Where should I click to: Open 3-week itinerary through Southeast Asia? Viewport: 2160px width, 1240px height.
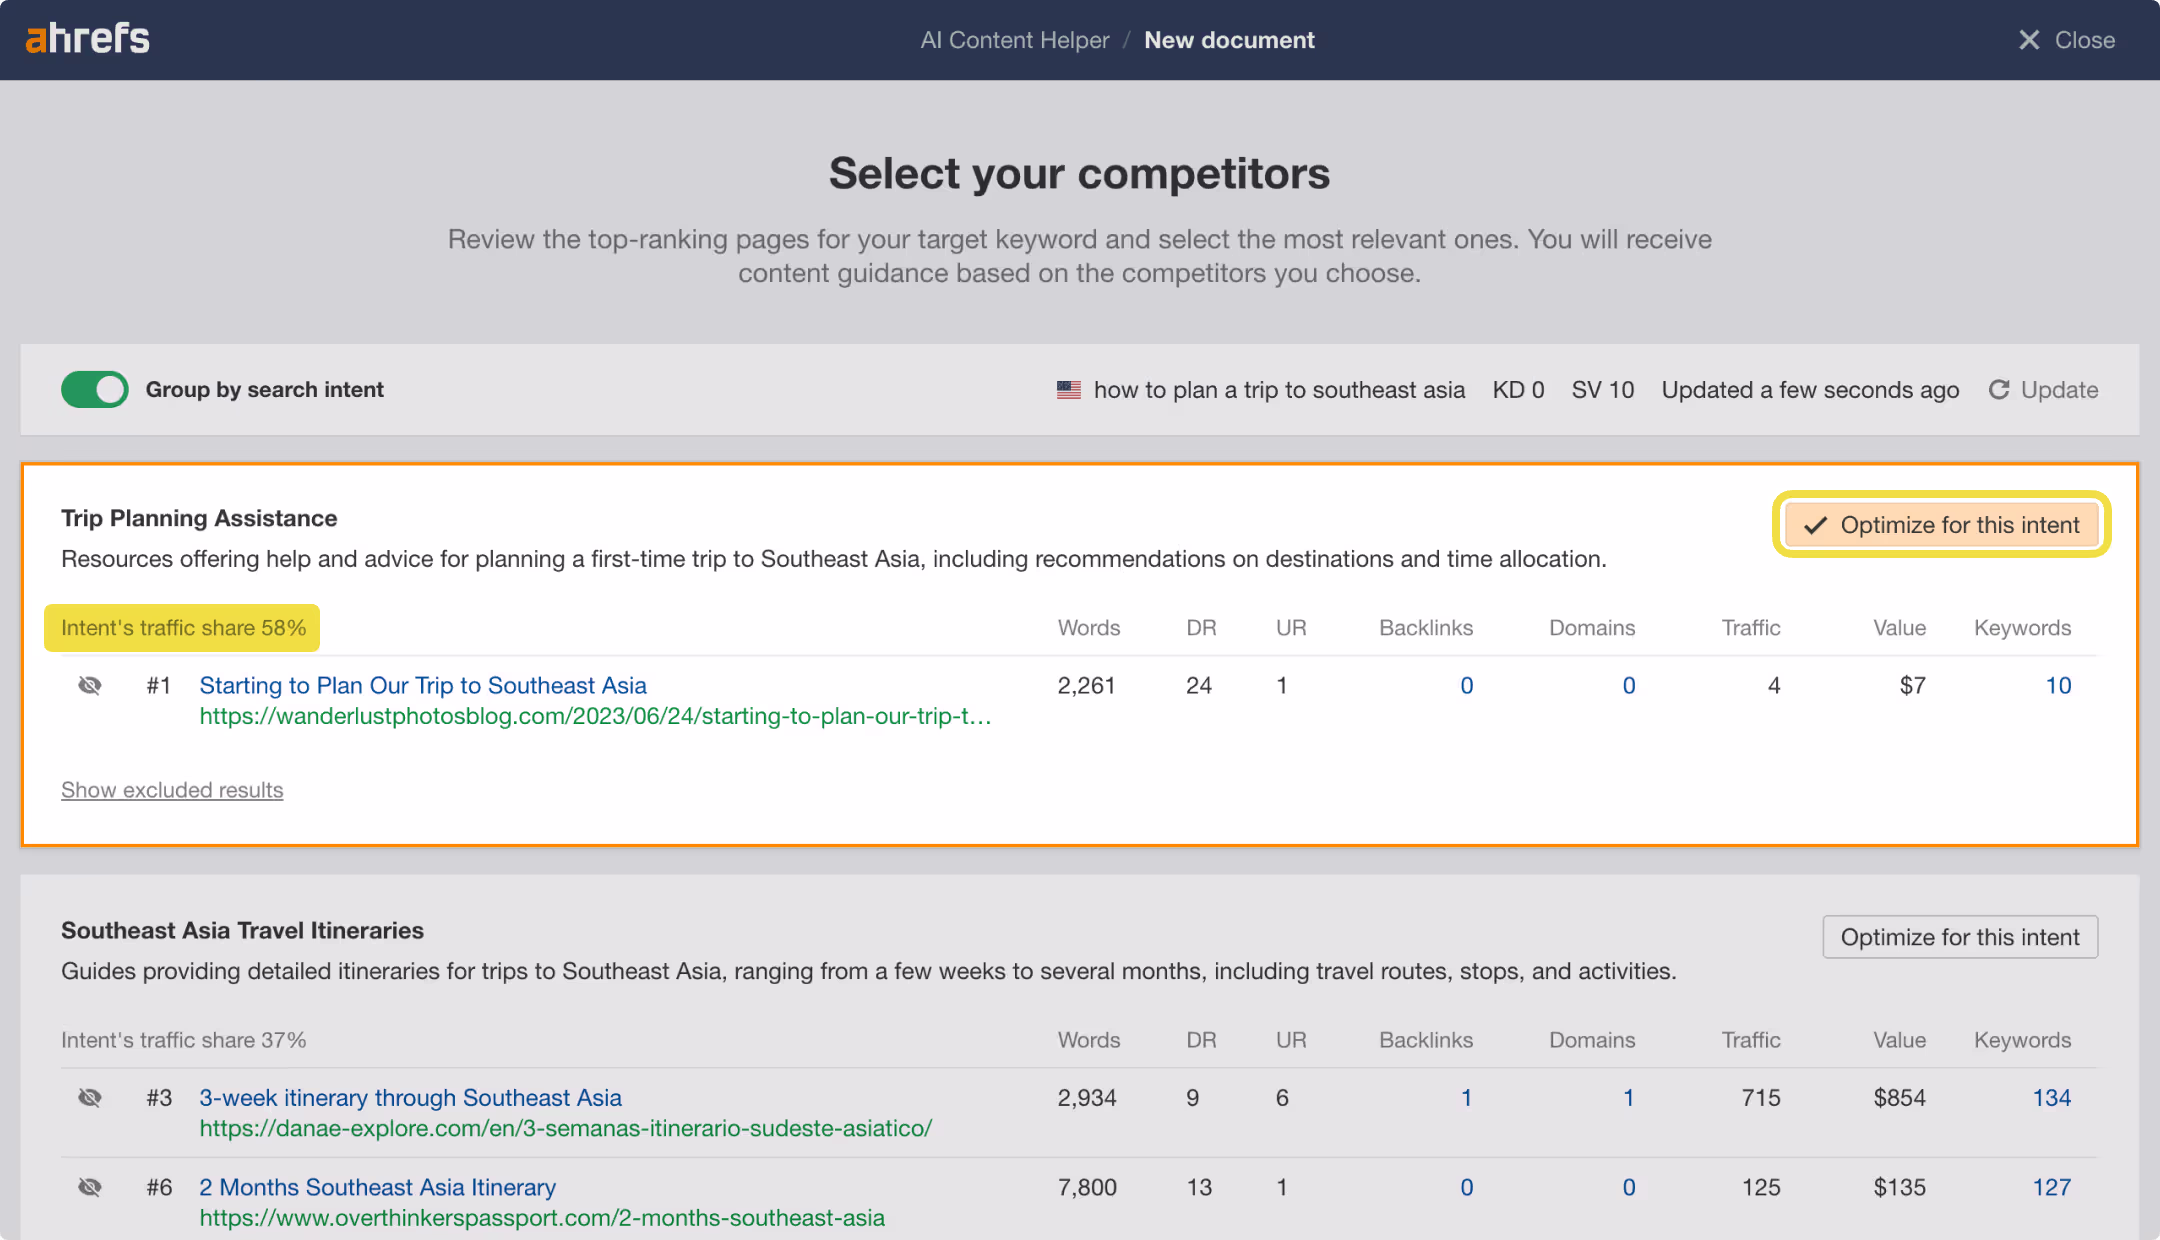coord(410,1097)
